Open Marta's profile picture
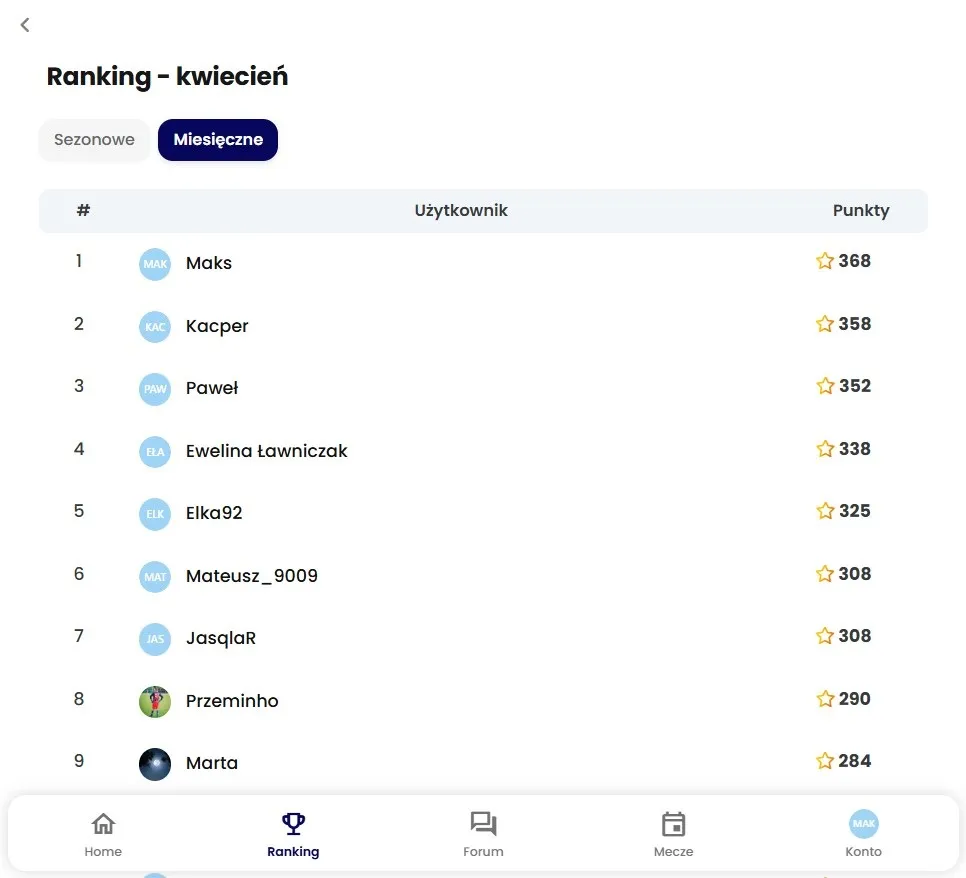 pos(155,764)
